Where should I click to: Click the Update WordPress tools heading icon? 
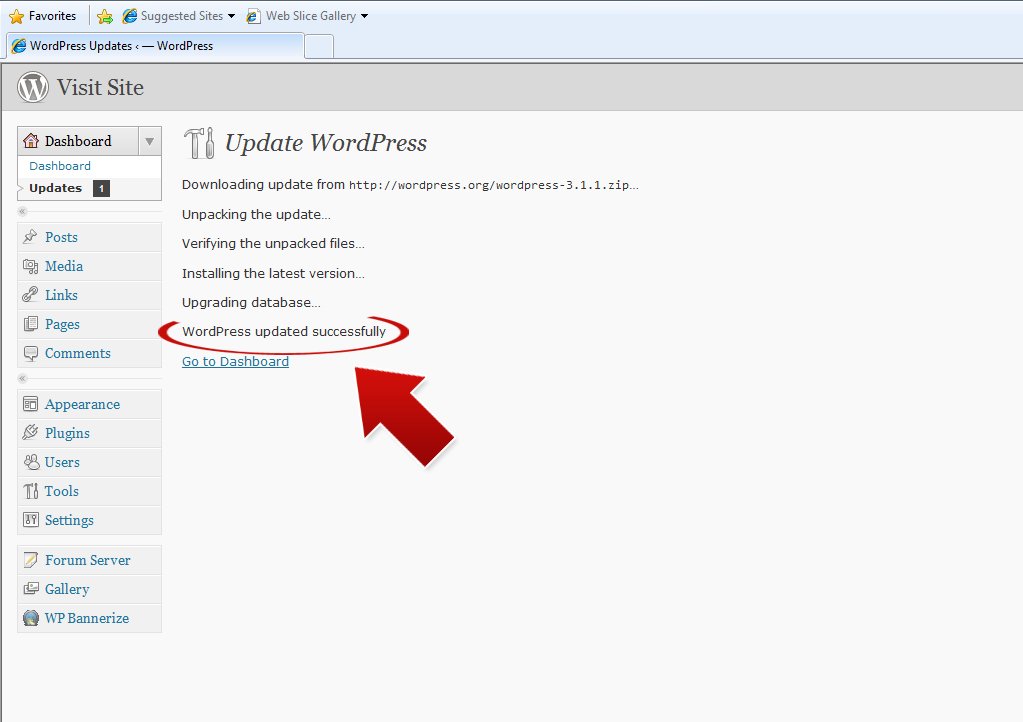point(199,143)
